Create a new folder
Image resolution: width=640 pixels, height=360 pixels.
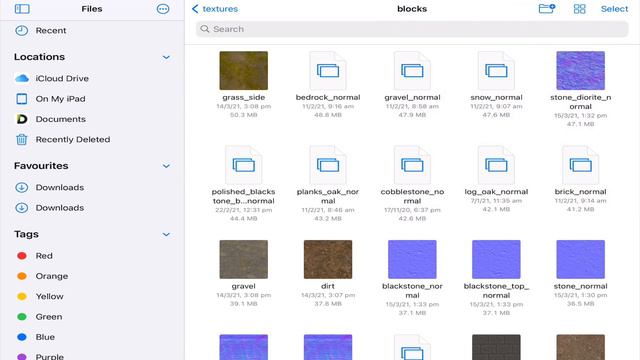click(x=547, y=9)
